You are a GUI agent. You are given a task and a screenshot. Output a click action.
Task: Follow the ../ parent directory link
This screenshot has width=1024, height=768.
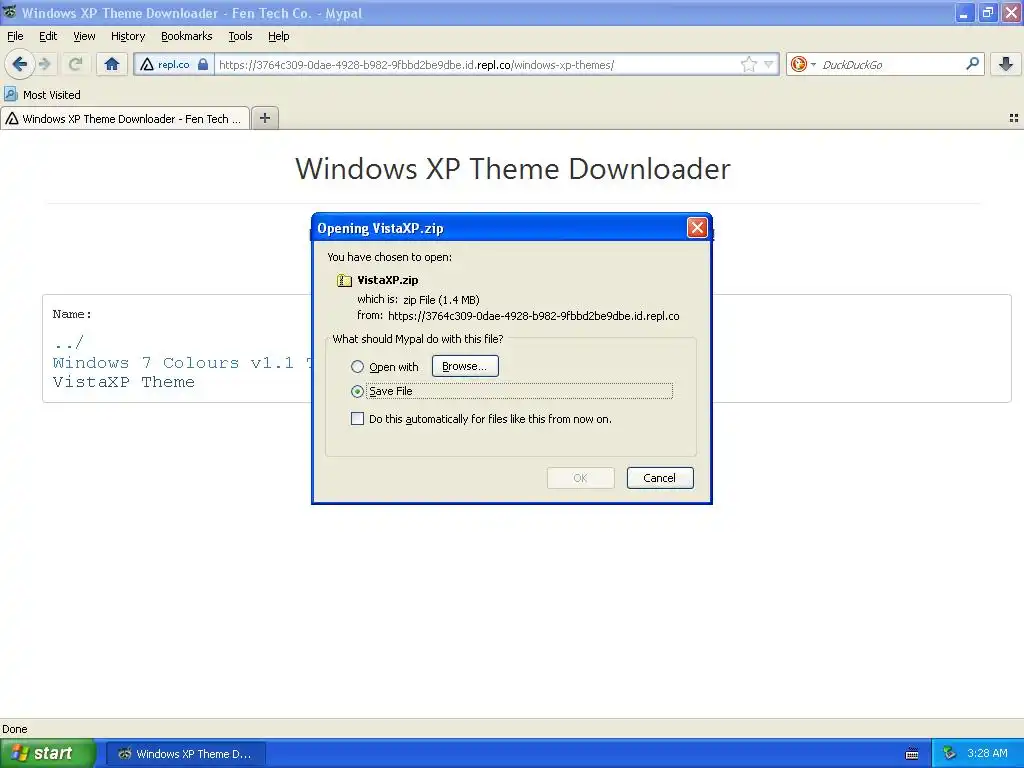pos(69,342)
